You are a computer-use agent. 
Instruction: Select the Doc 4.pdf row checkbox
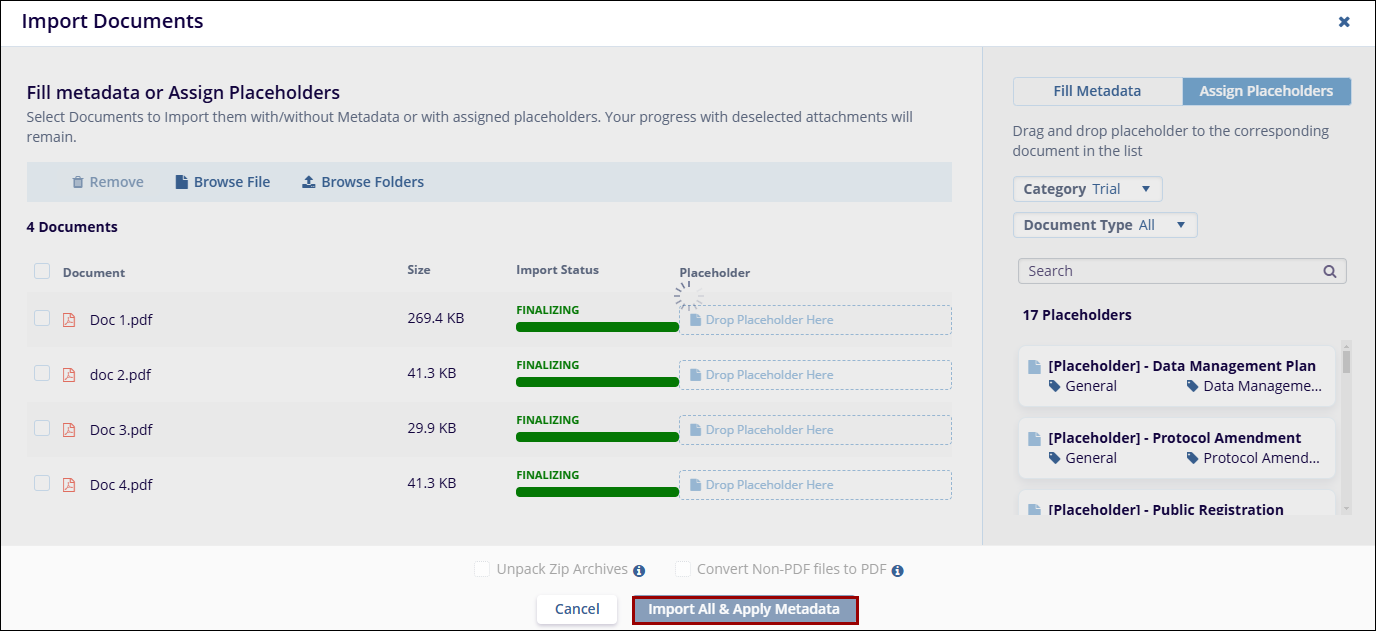coord(42,483)
